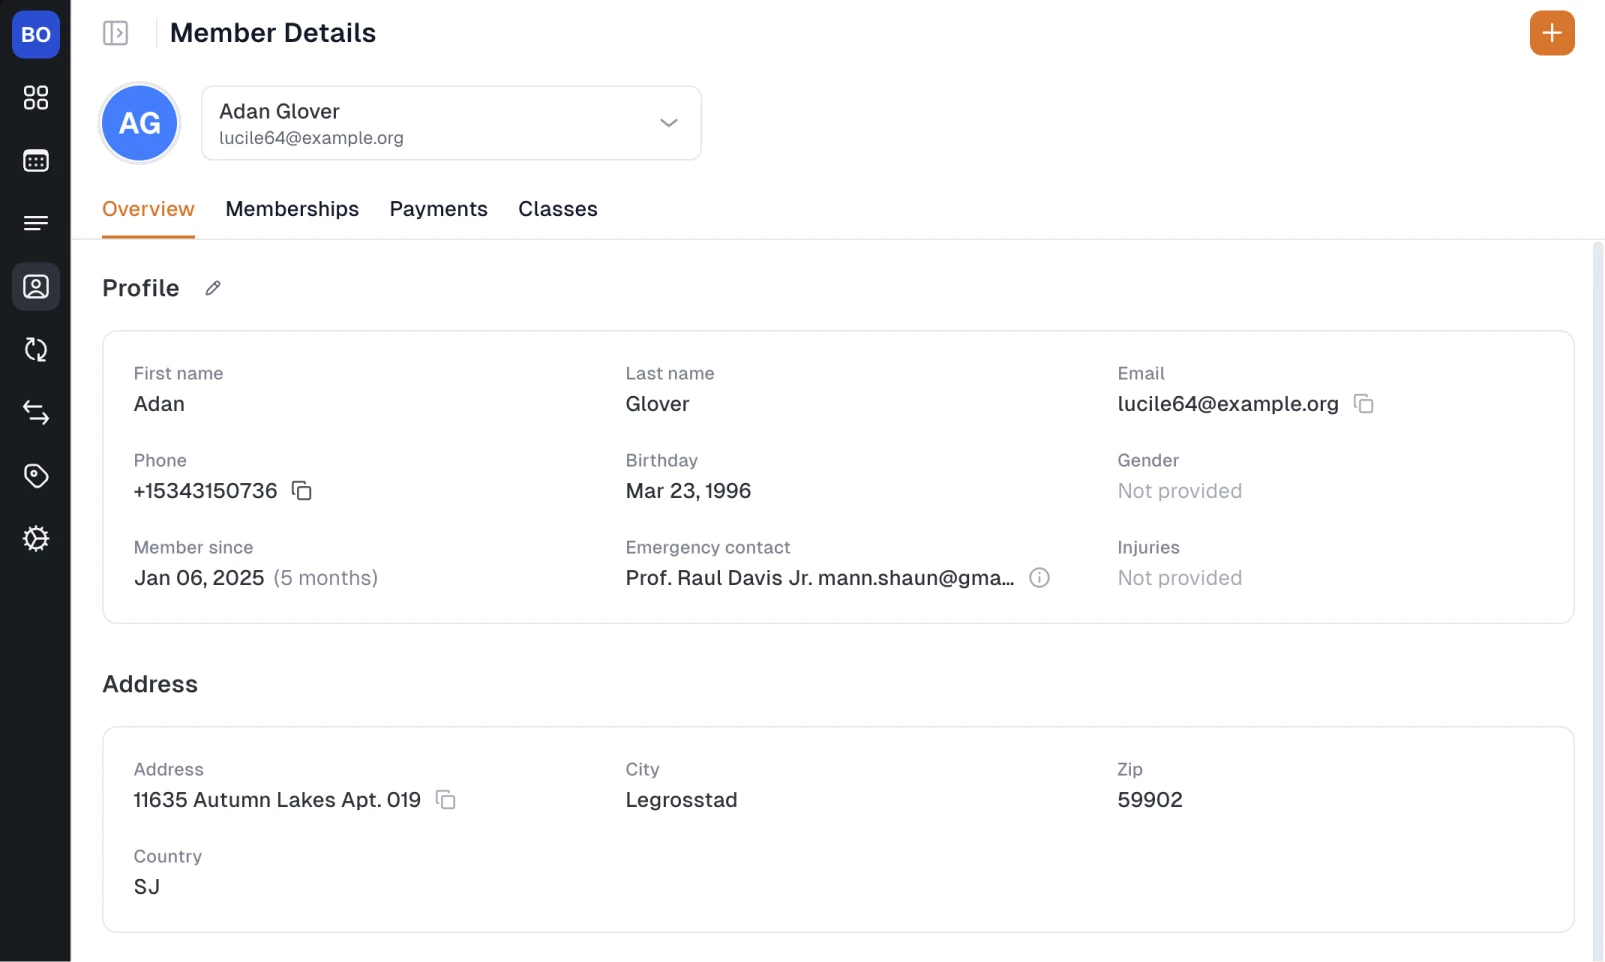Edit the profile with the pencil icon

(x=212, y=288)
